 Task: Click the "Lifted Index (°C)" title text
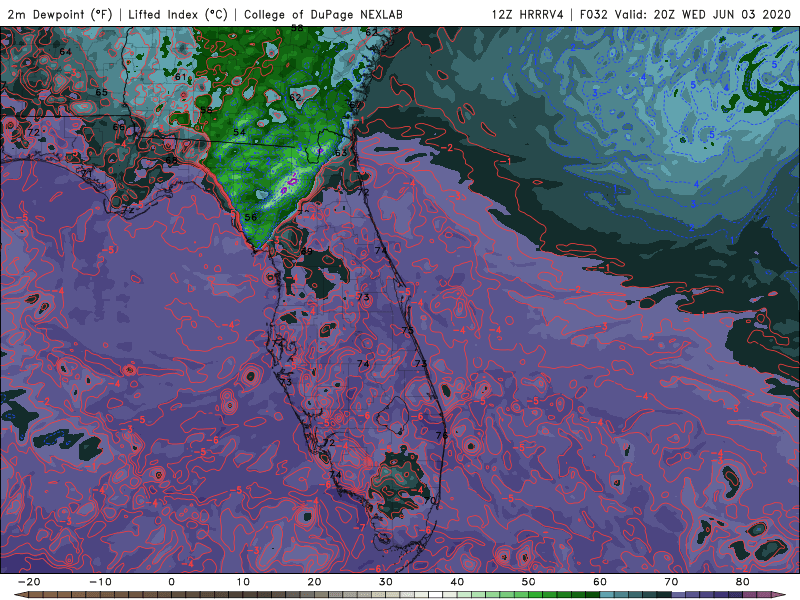(178, 14)
